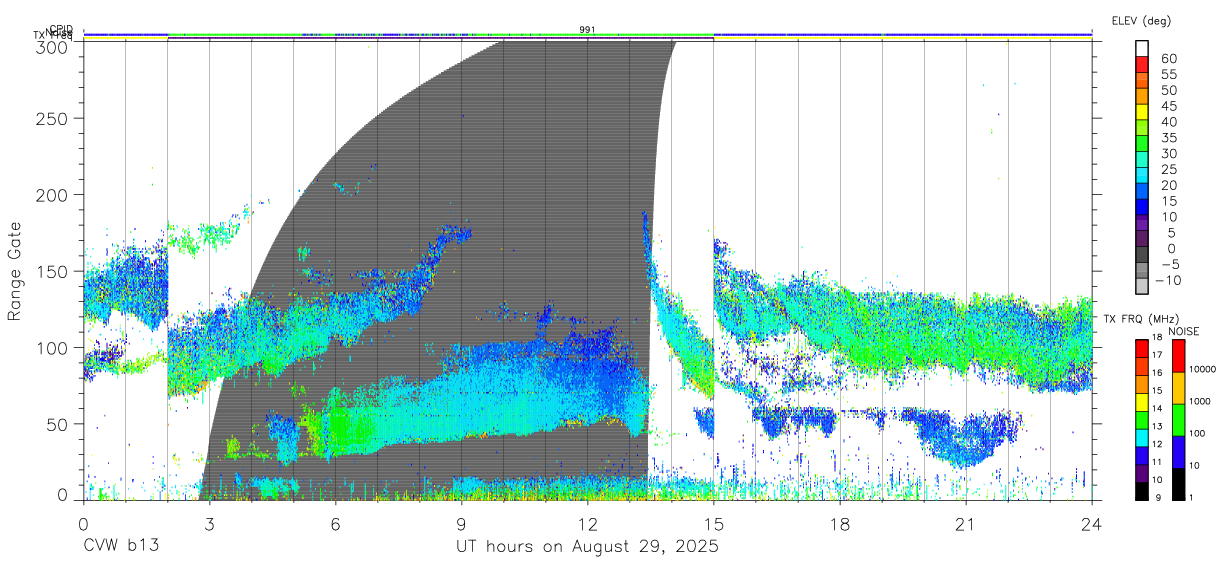Click the x-axis tick label '6'
This screenshot has width=1228, height=567.
pos(335,524)
